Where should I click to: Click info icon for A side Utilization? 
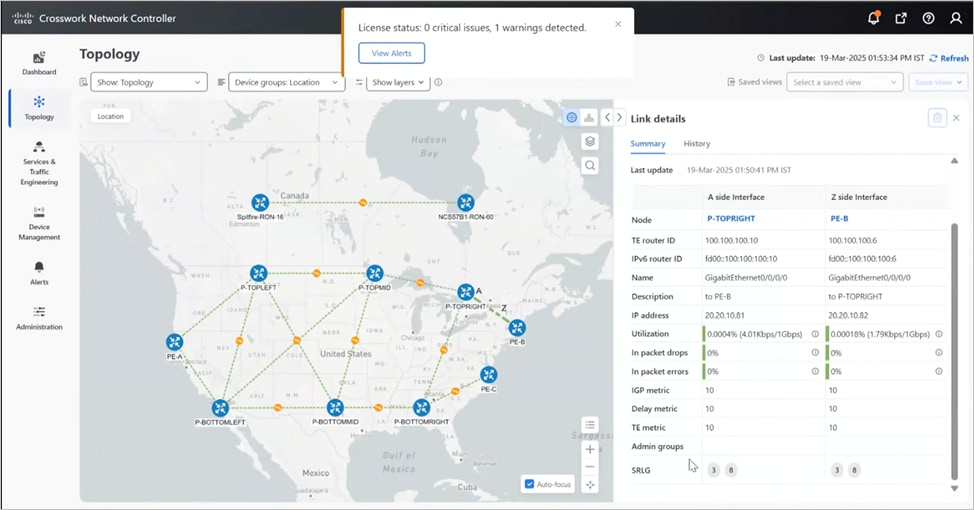point(815,334)
